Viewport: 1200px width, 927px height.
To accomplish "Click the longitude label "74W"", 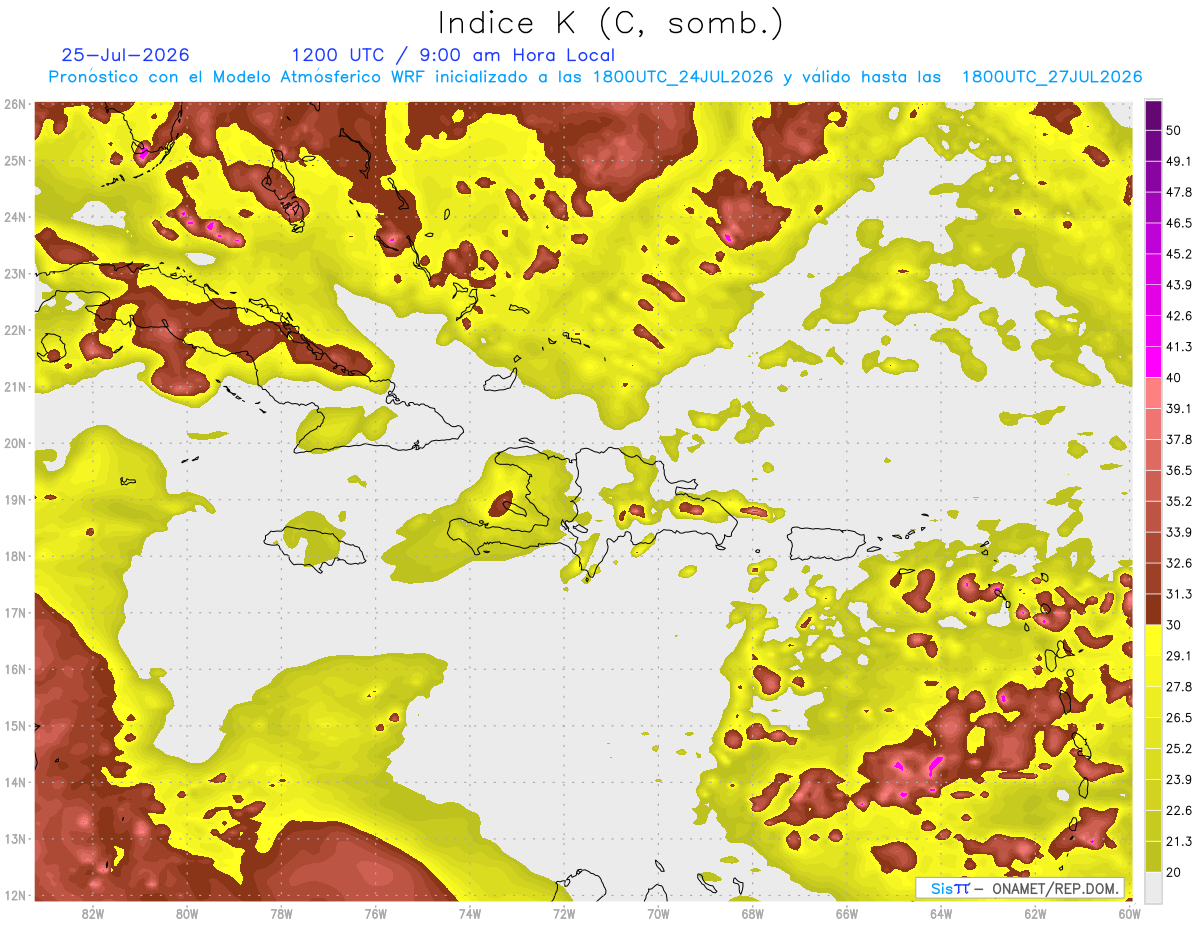I will [x=470, y=914].
